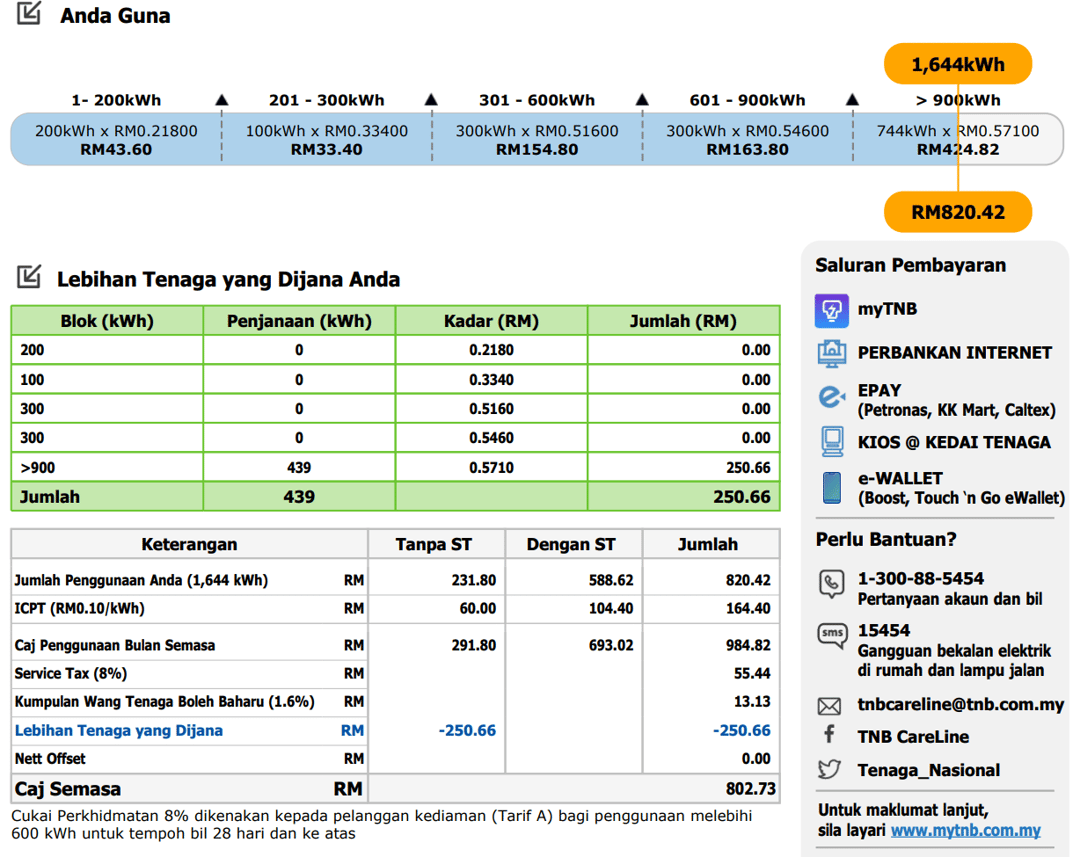The image size is (1080, 857).
Task: Click the 0.5710 rate cell
Action: 491,467
